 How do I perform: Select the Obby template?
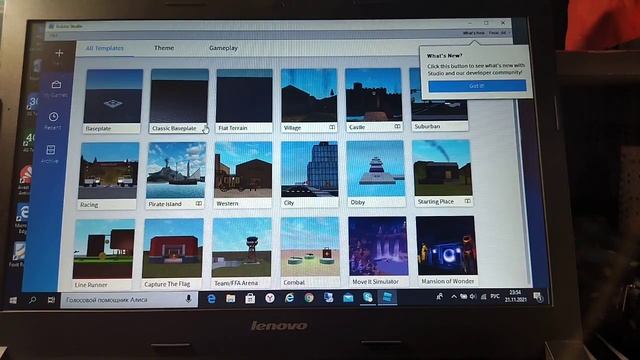coord(376,173)
